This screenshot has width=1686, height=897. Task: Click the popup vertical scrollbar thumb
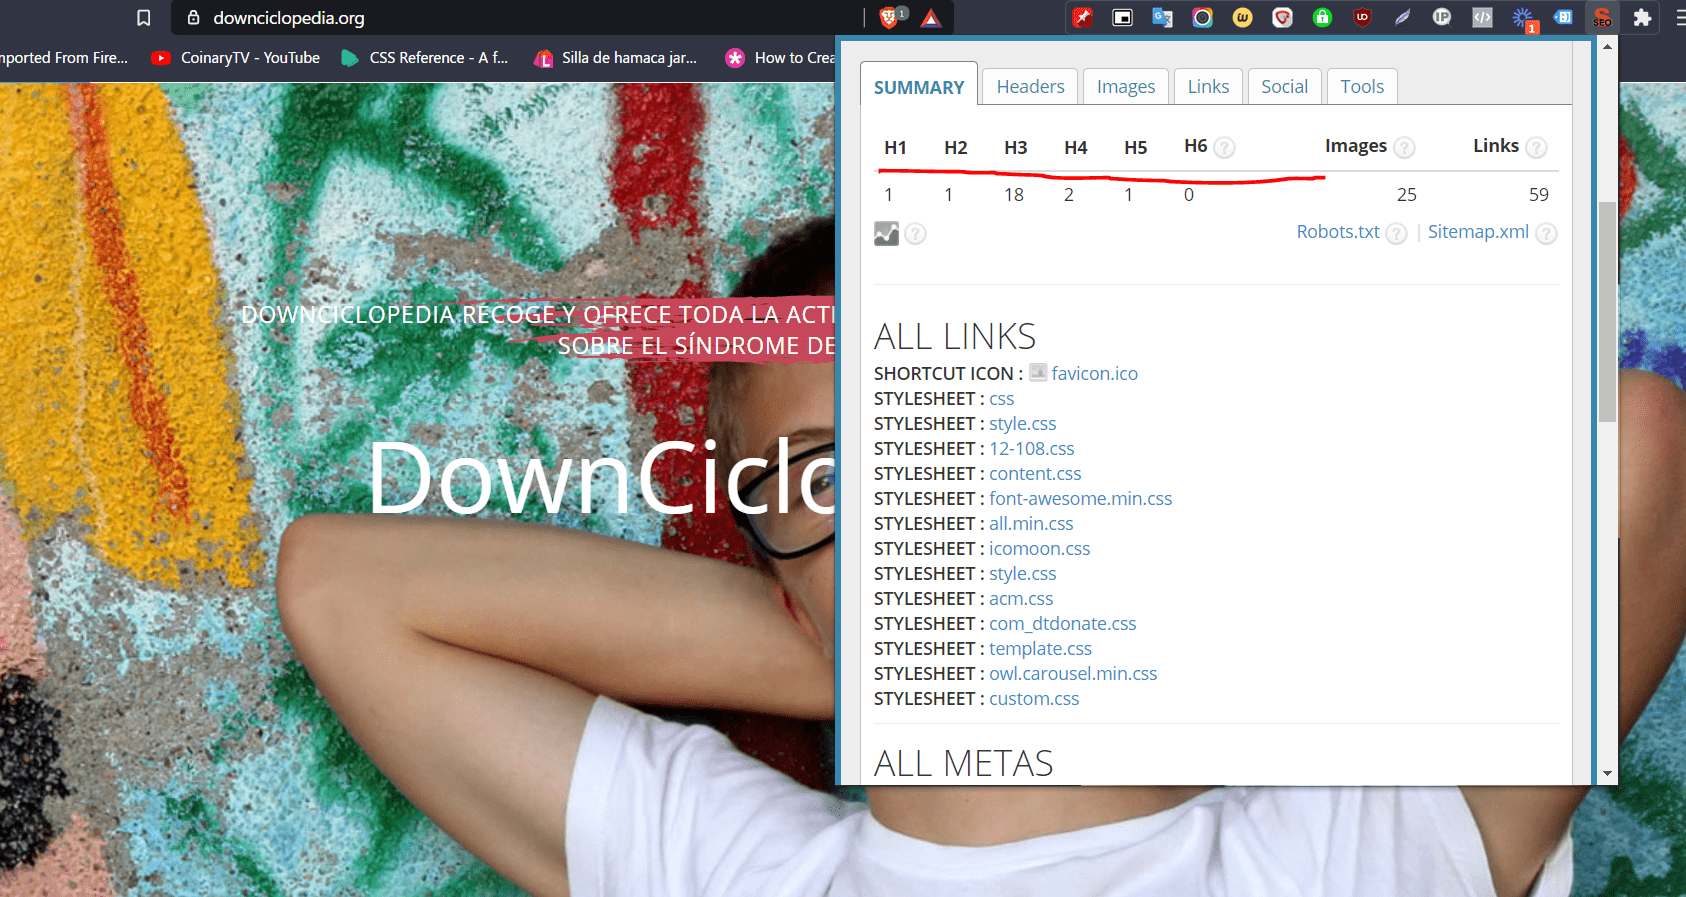1607,312
